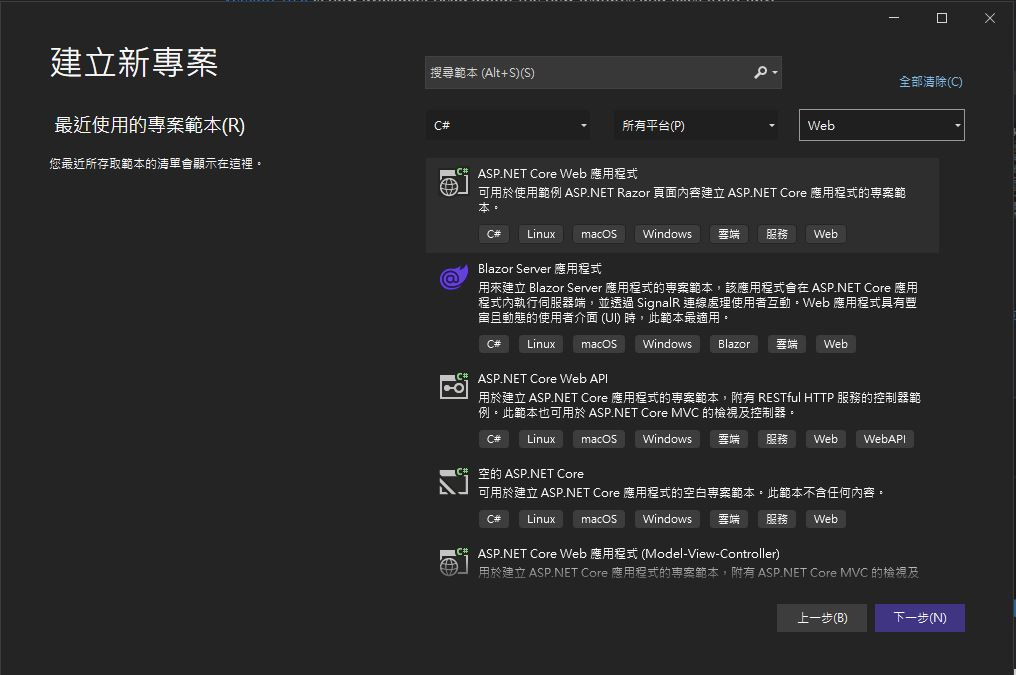
Task: Select the ASP.NET Core Web 應用程式 template icon
Action: tap(454, 181)
